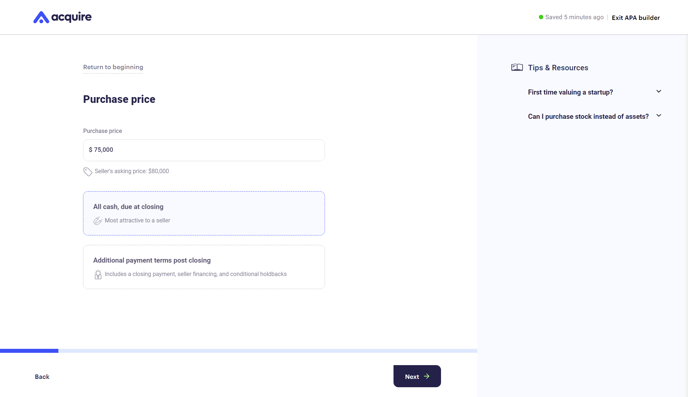Image resolution: width=688 pixels, height=397 pixels.
Task: Go Back to the previous step
Action: click(x=42, y=376)
